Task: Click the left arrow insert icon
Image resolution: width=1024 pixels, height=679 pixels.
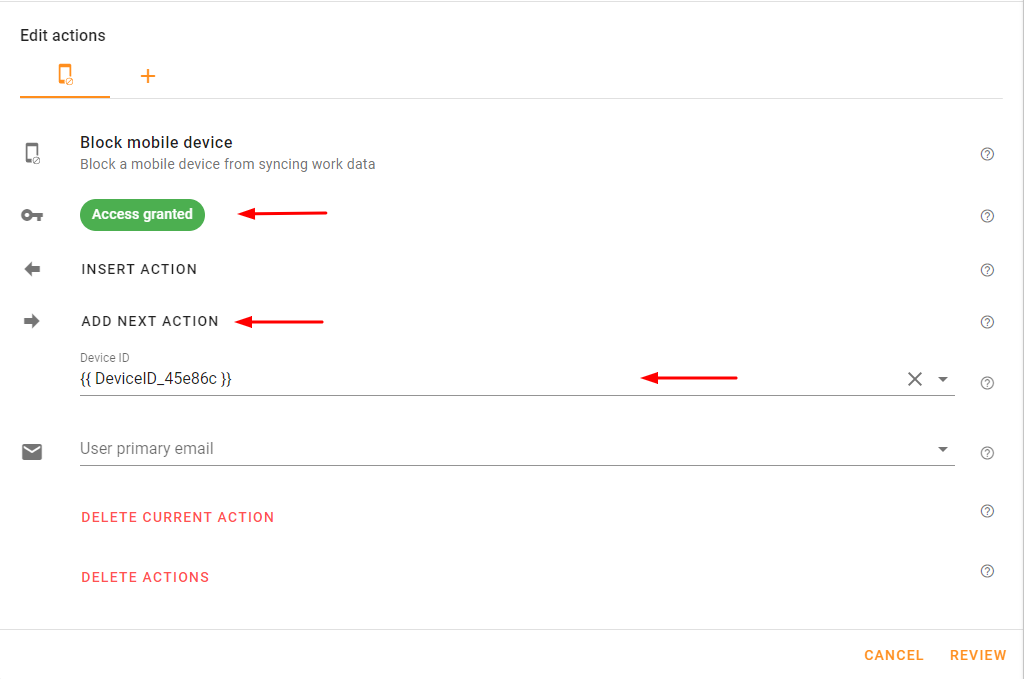Action: point(32,269)
